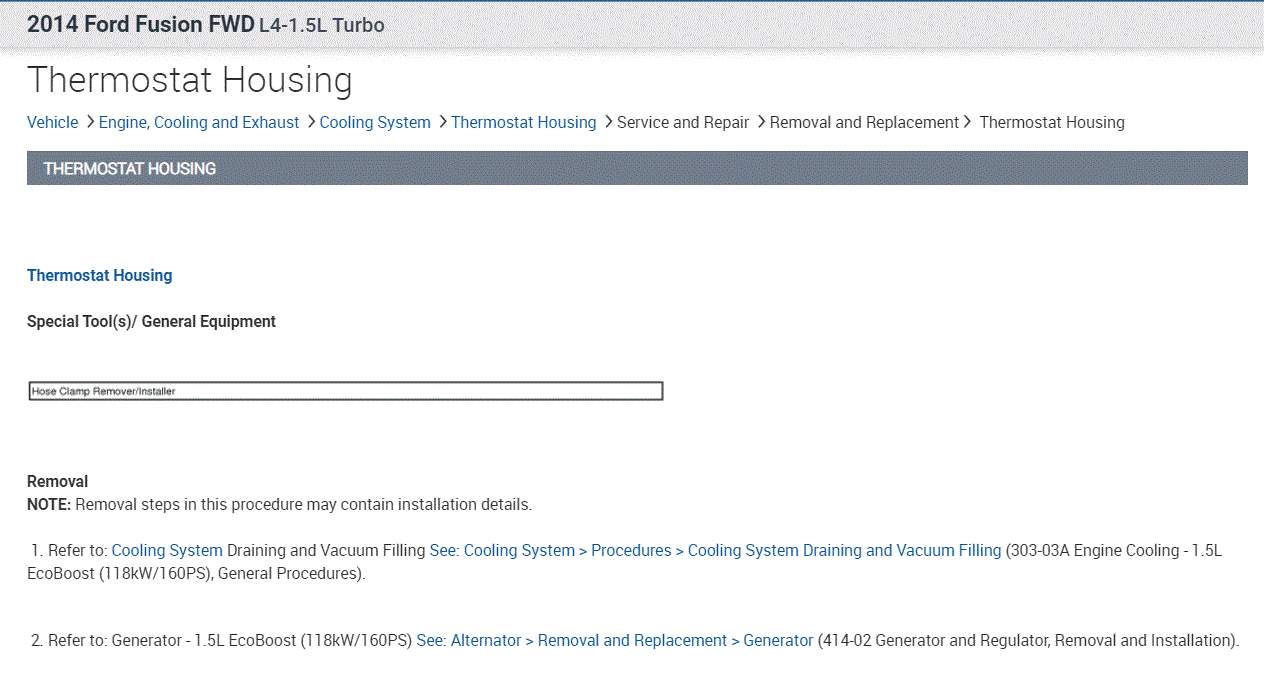The height and width of the screenshot is (682, 1264).
Task: Click the final Thermostat Housing breadcrumb
Action: click(x=1052, y=122)
